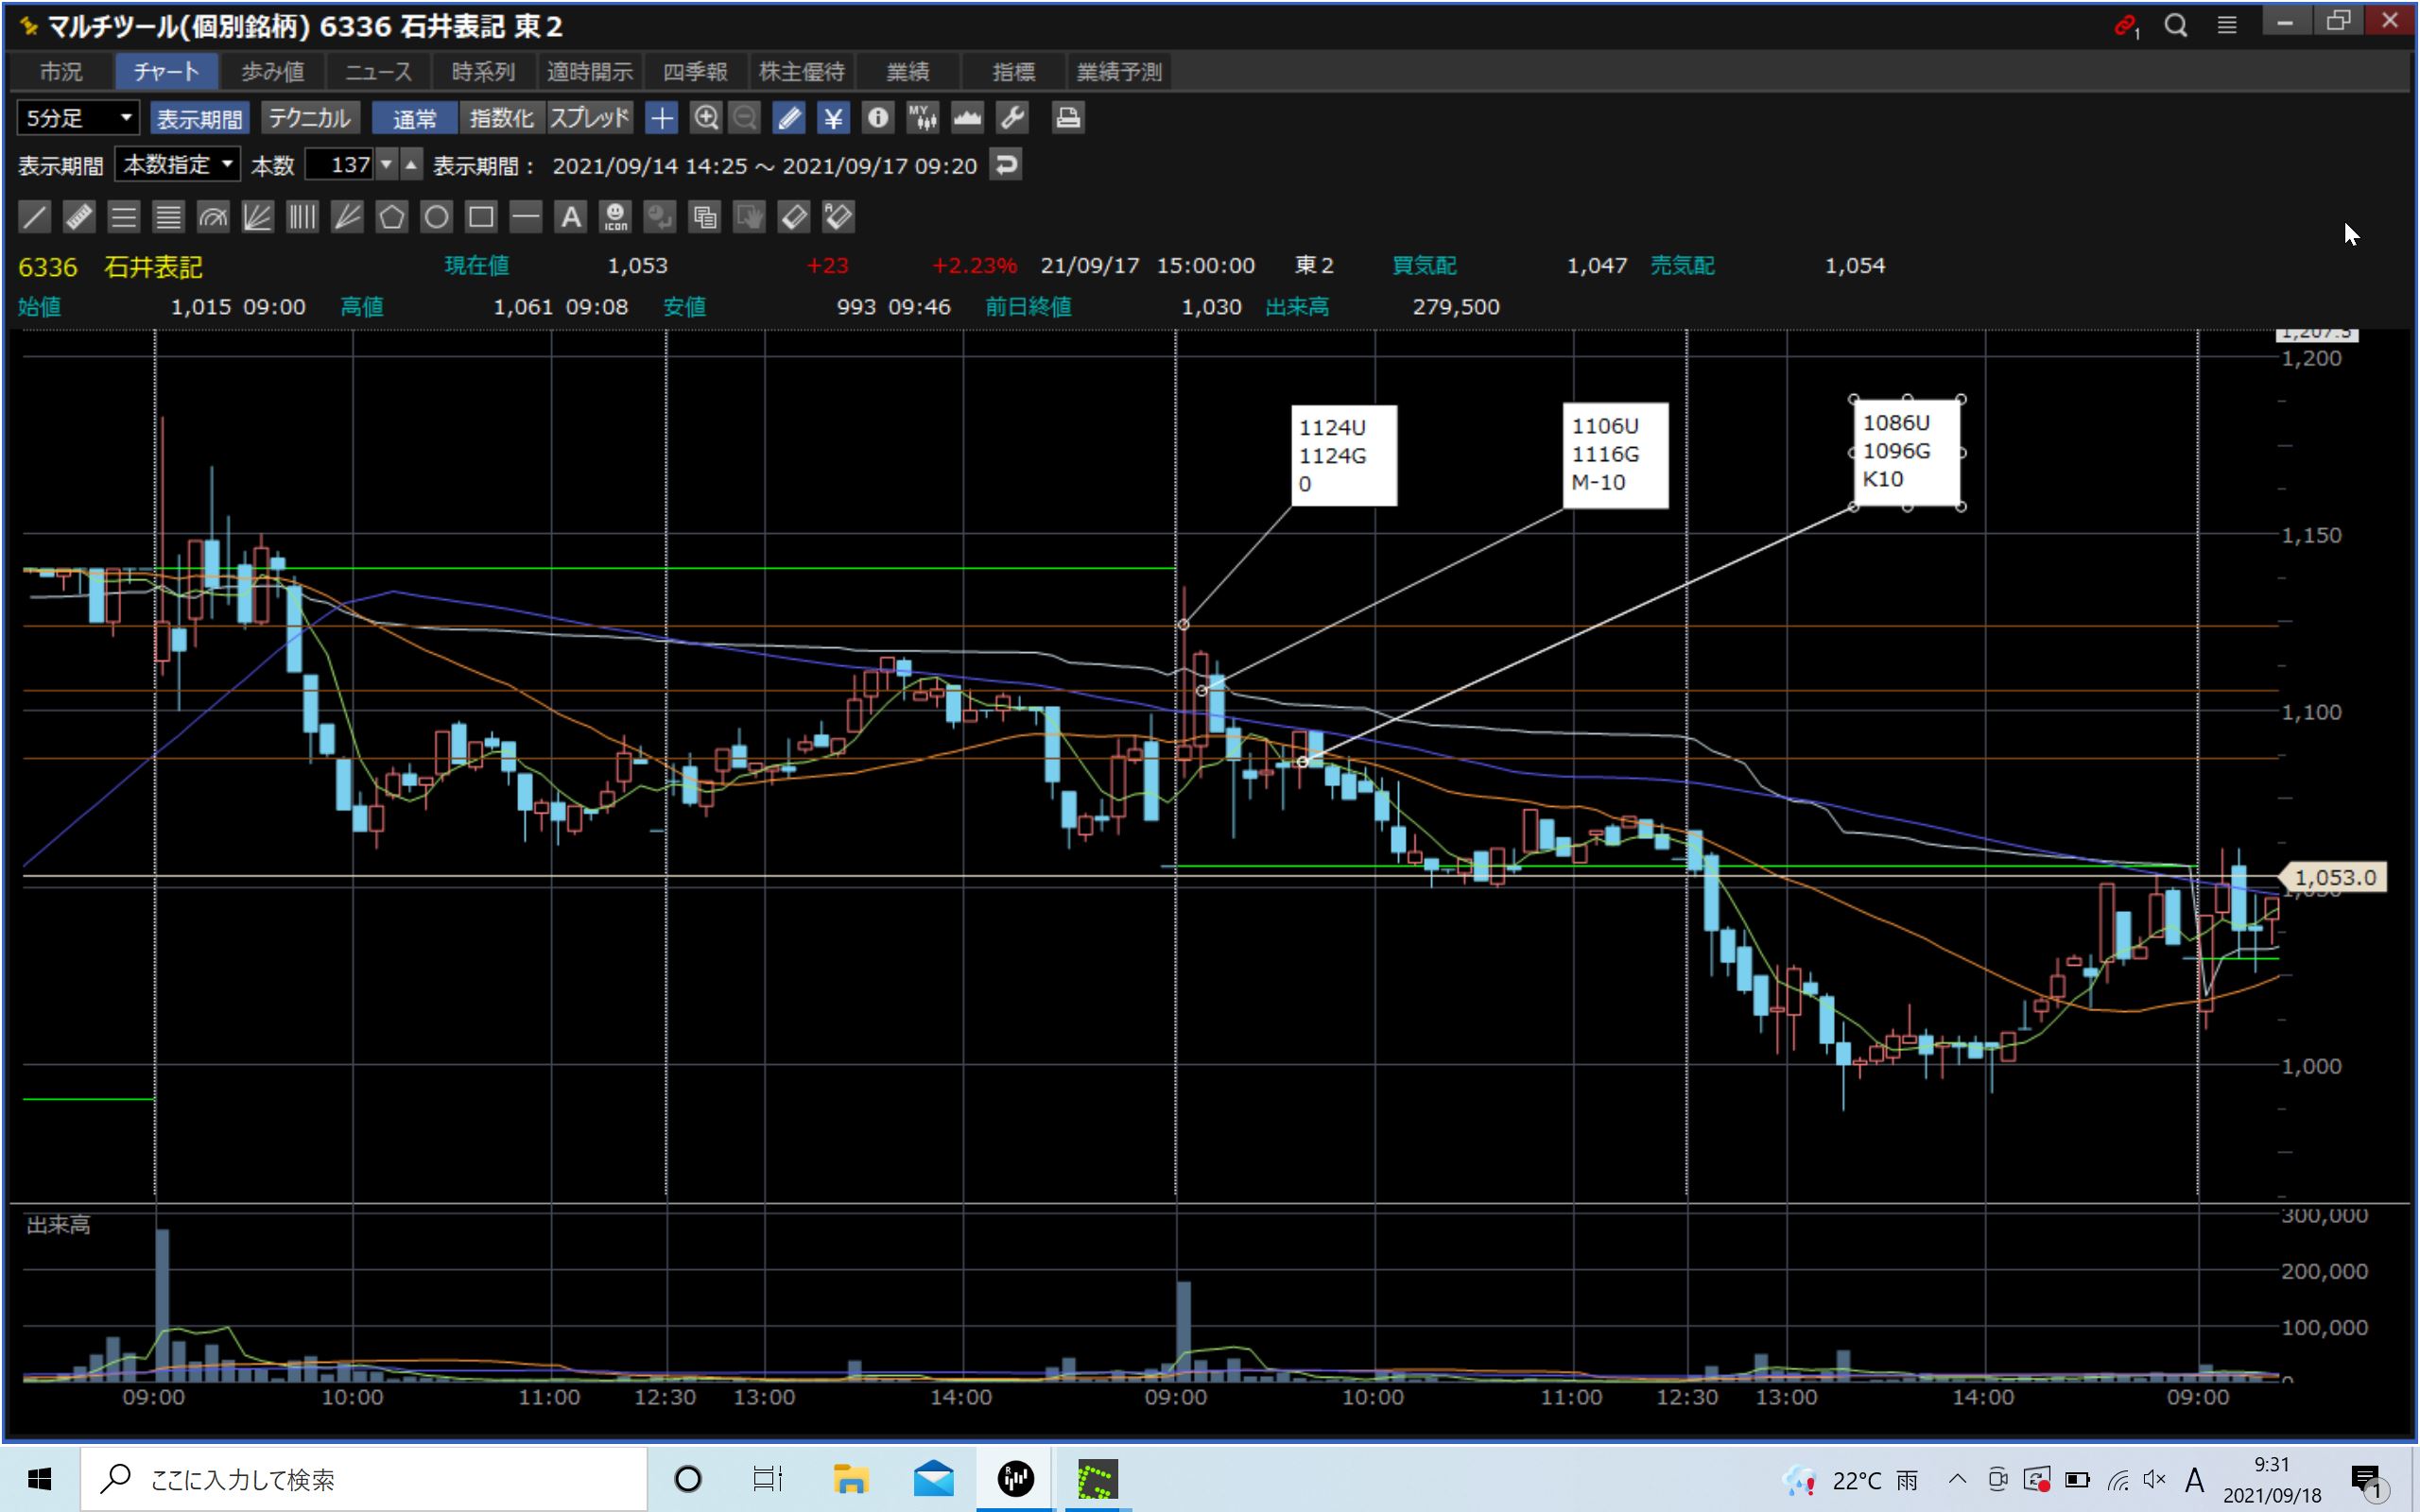
Task: Switch to the ニュース tab
Action: pyautogui.click(x=378, y=72)
